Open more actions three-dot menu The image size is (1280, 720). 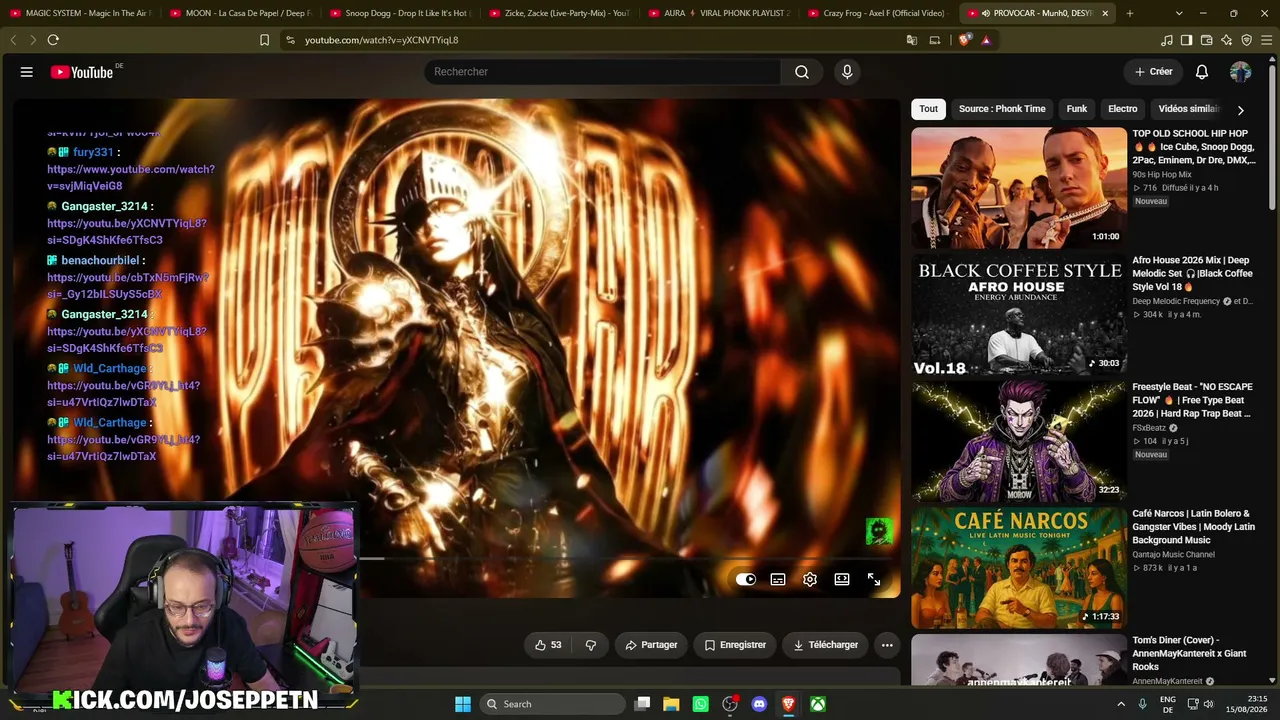point(887,645)
